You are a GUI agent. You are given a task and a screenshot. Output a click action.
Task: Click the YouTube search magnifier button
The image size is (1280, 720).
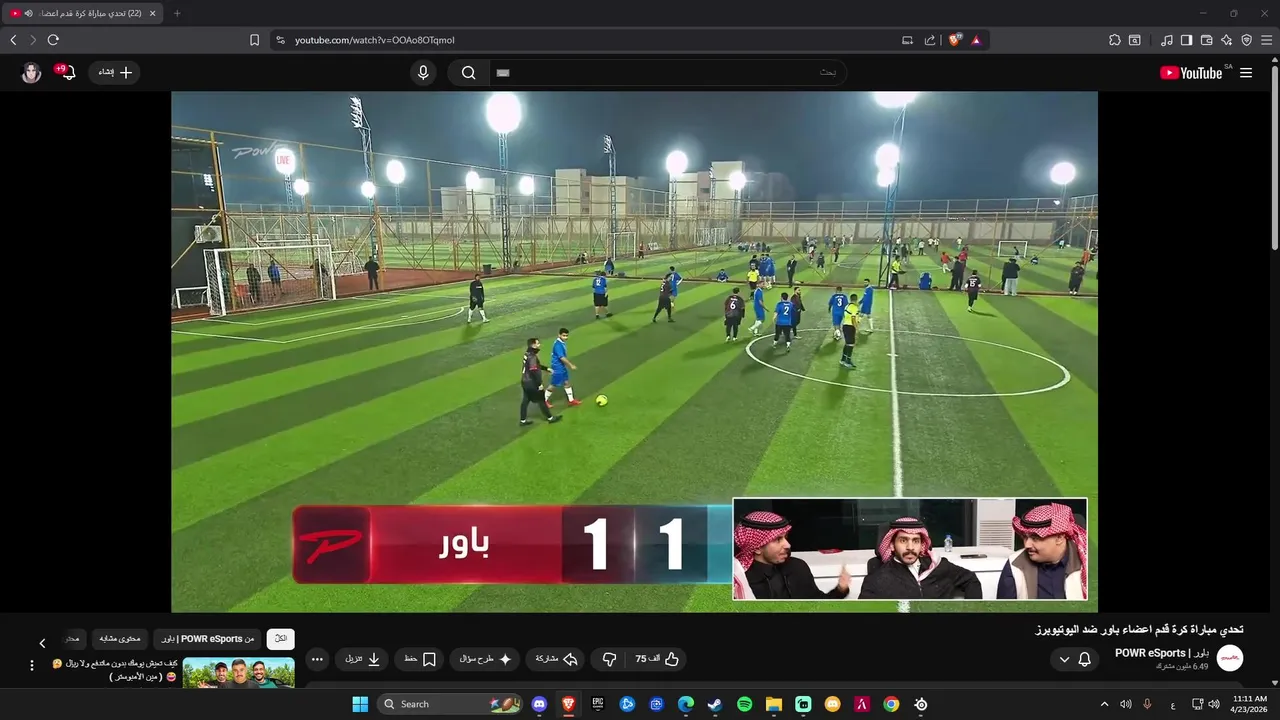(468, 72)
